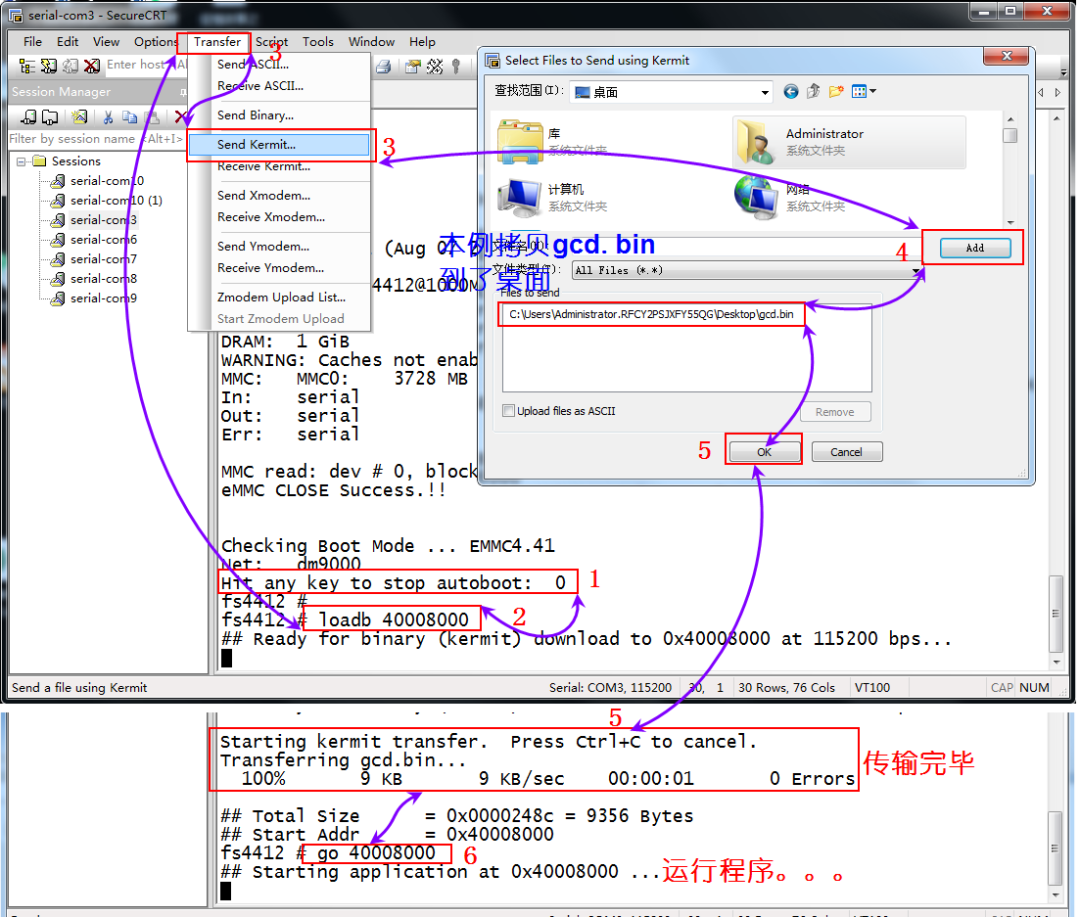Open the Transfer menu

(217, 42)
